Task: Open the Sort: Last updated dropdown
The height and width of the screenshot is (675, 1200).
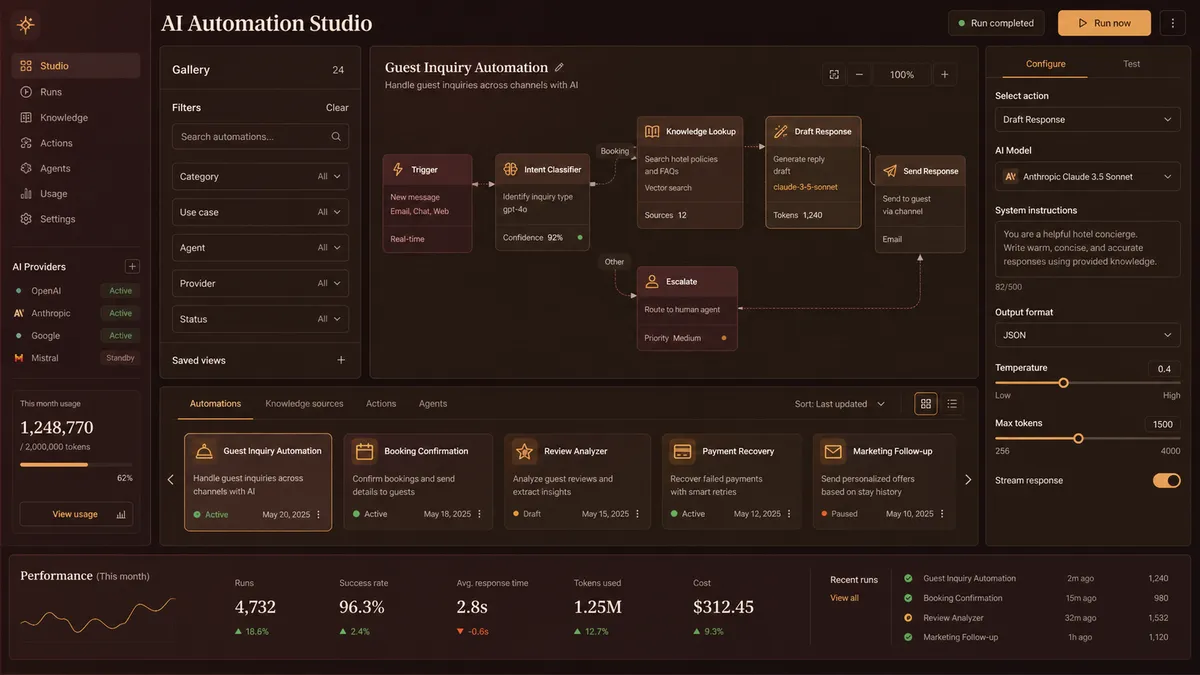Action: pos(840,404)
